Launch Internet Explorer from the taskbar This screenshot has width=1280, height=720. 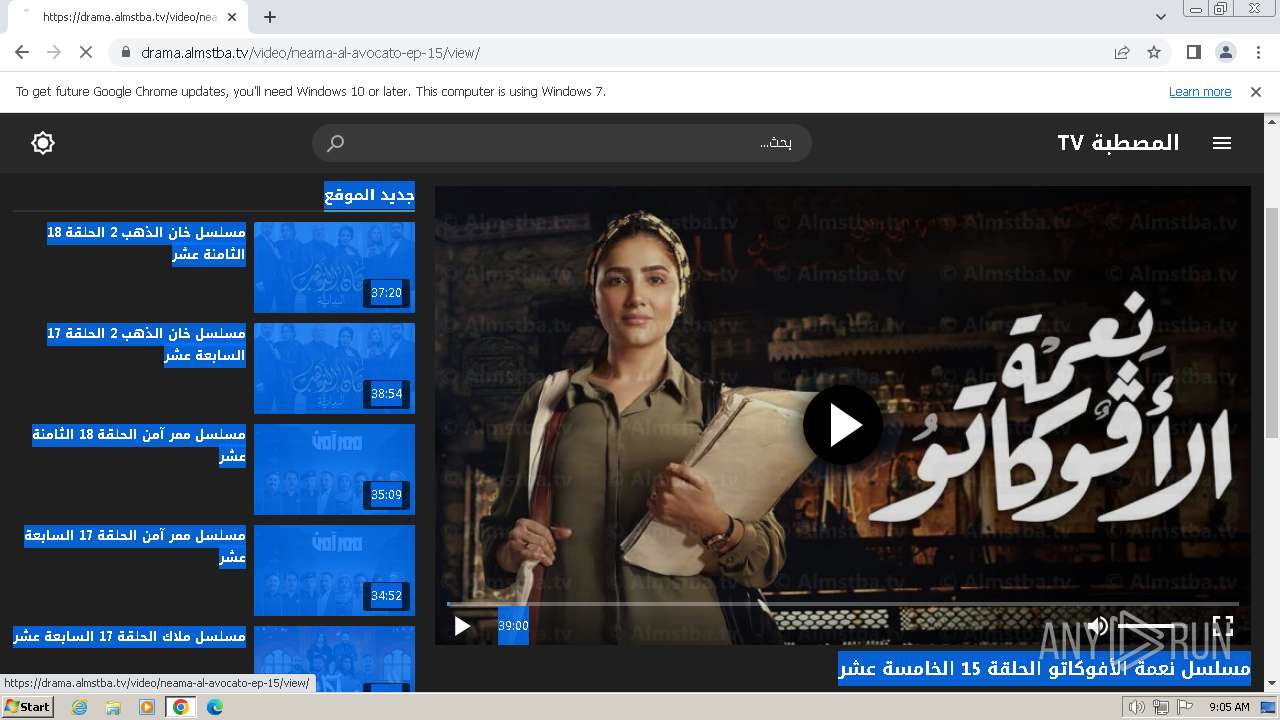click(80, 707)
